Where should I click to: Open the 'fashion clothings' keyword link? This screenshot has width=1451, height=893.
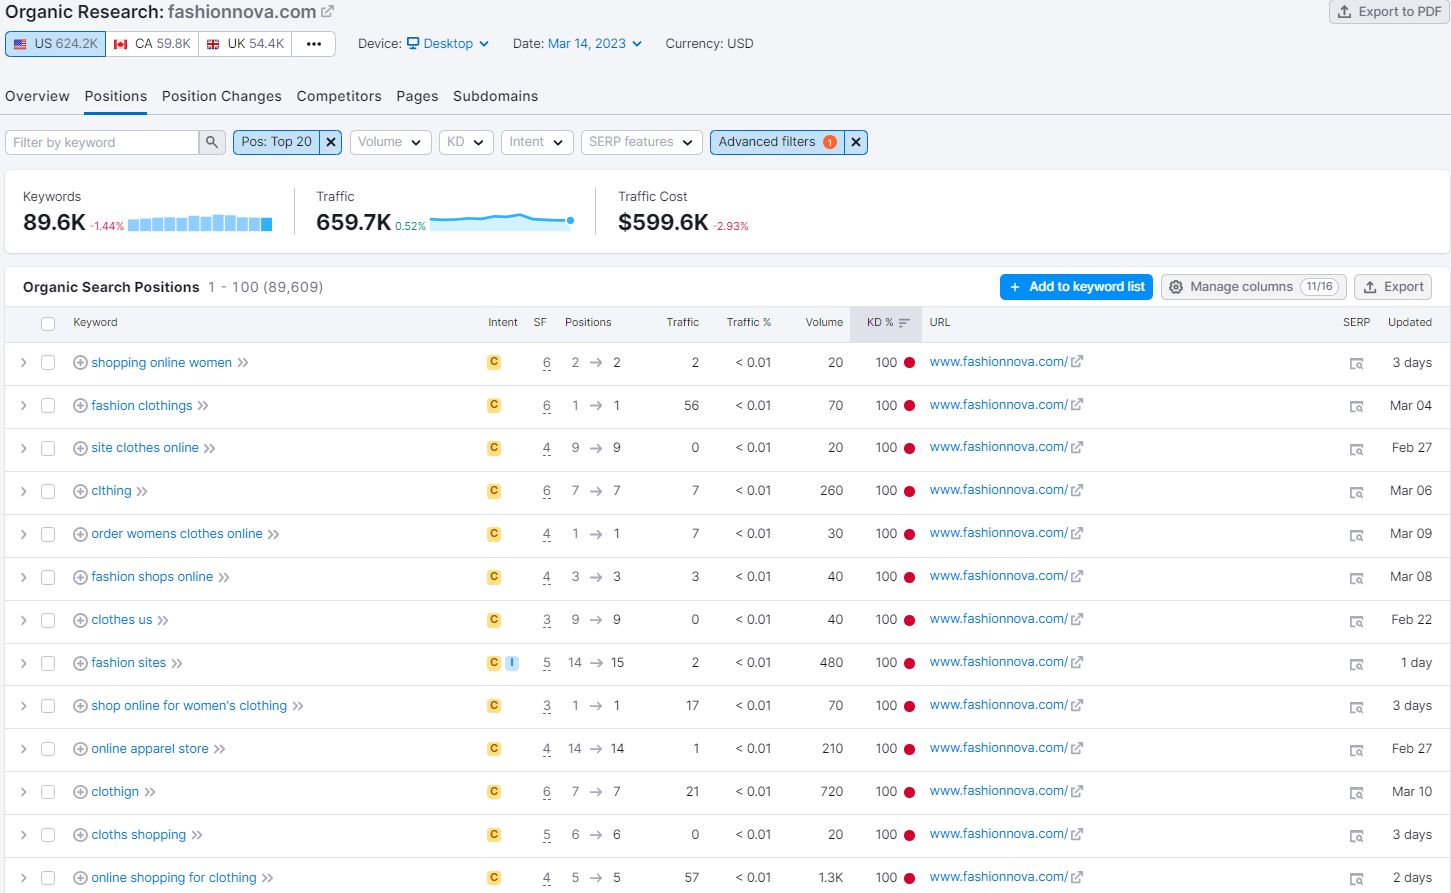click(142, 405)
